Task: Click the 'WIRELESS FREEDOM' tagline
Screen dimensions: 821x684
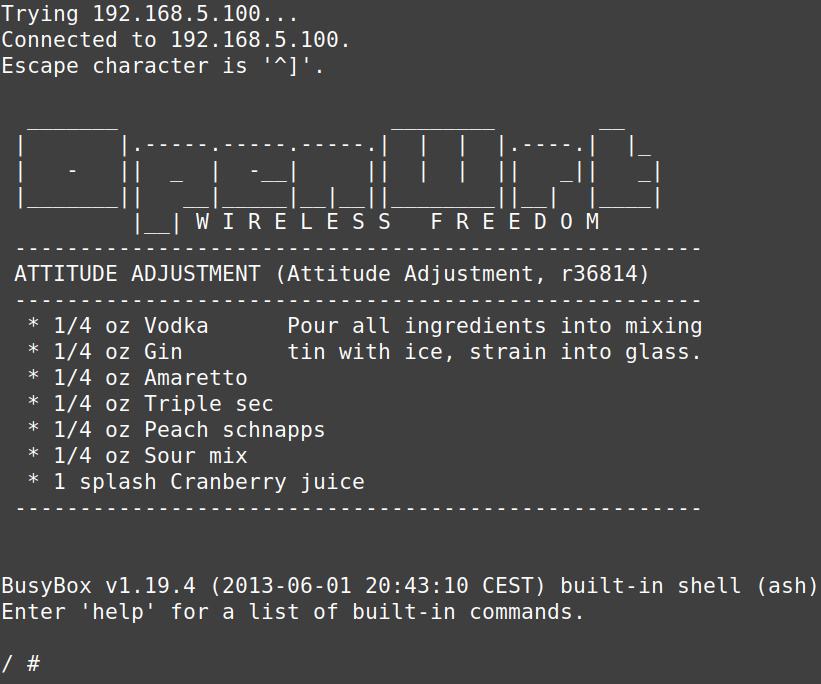Action: point(397,221)
